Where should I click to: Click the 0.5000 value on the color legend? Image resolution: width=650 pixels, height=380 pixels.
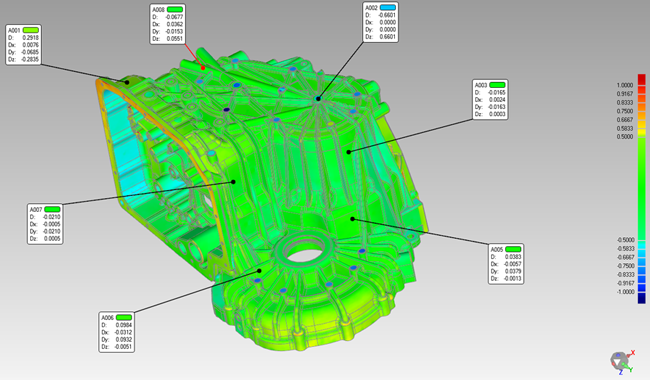tap(625, 137)
